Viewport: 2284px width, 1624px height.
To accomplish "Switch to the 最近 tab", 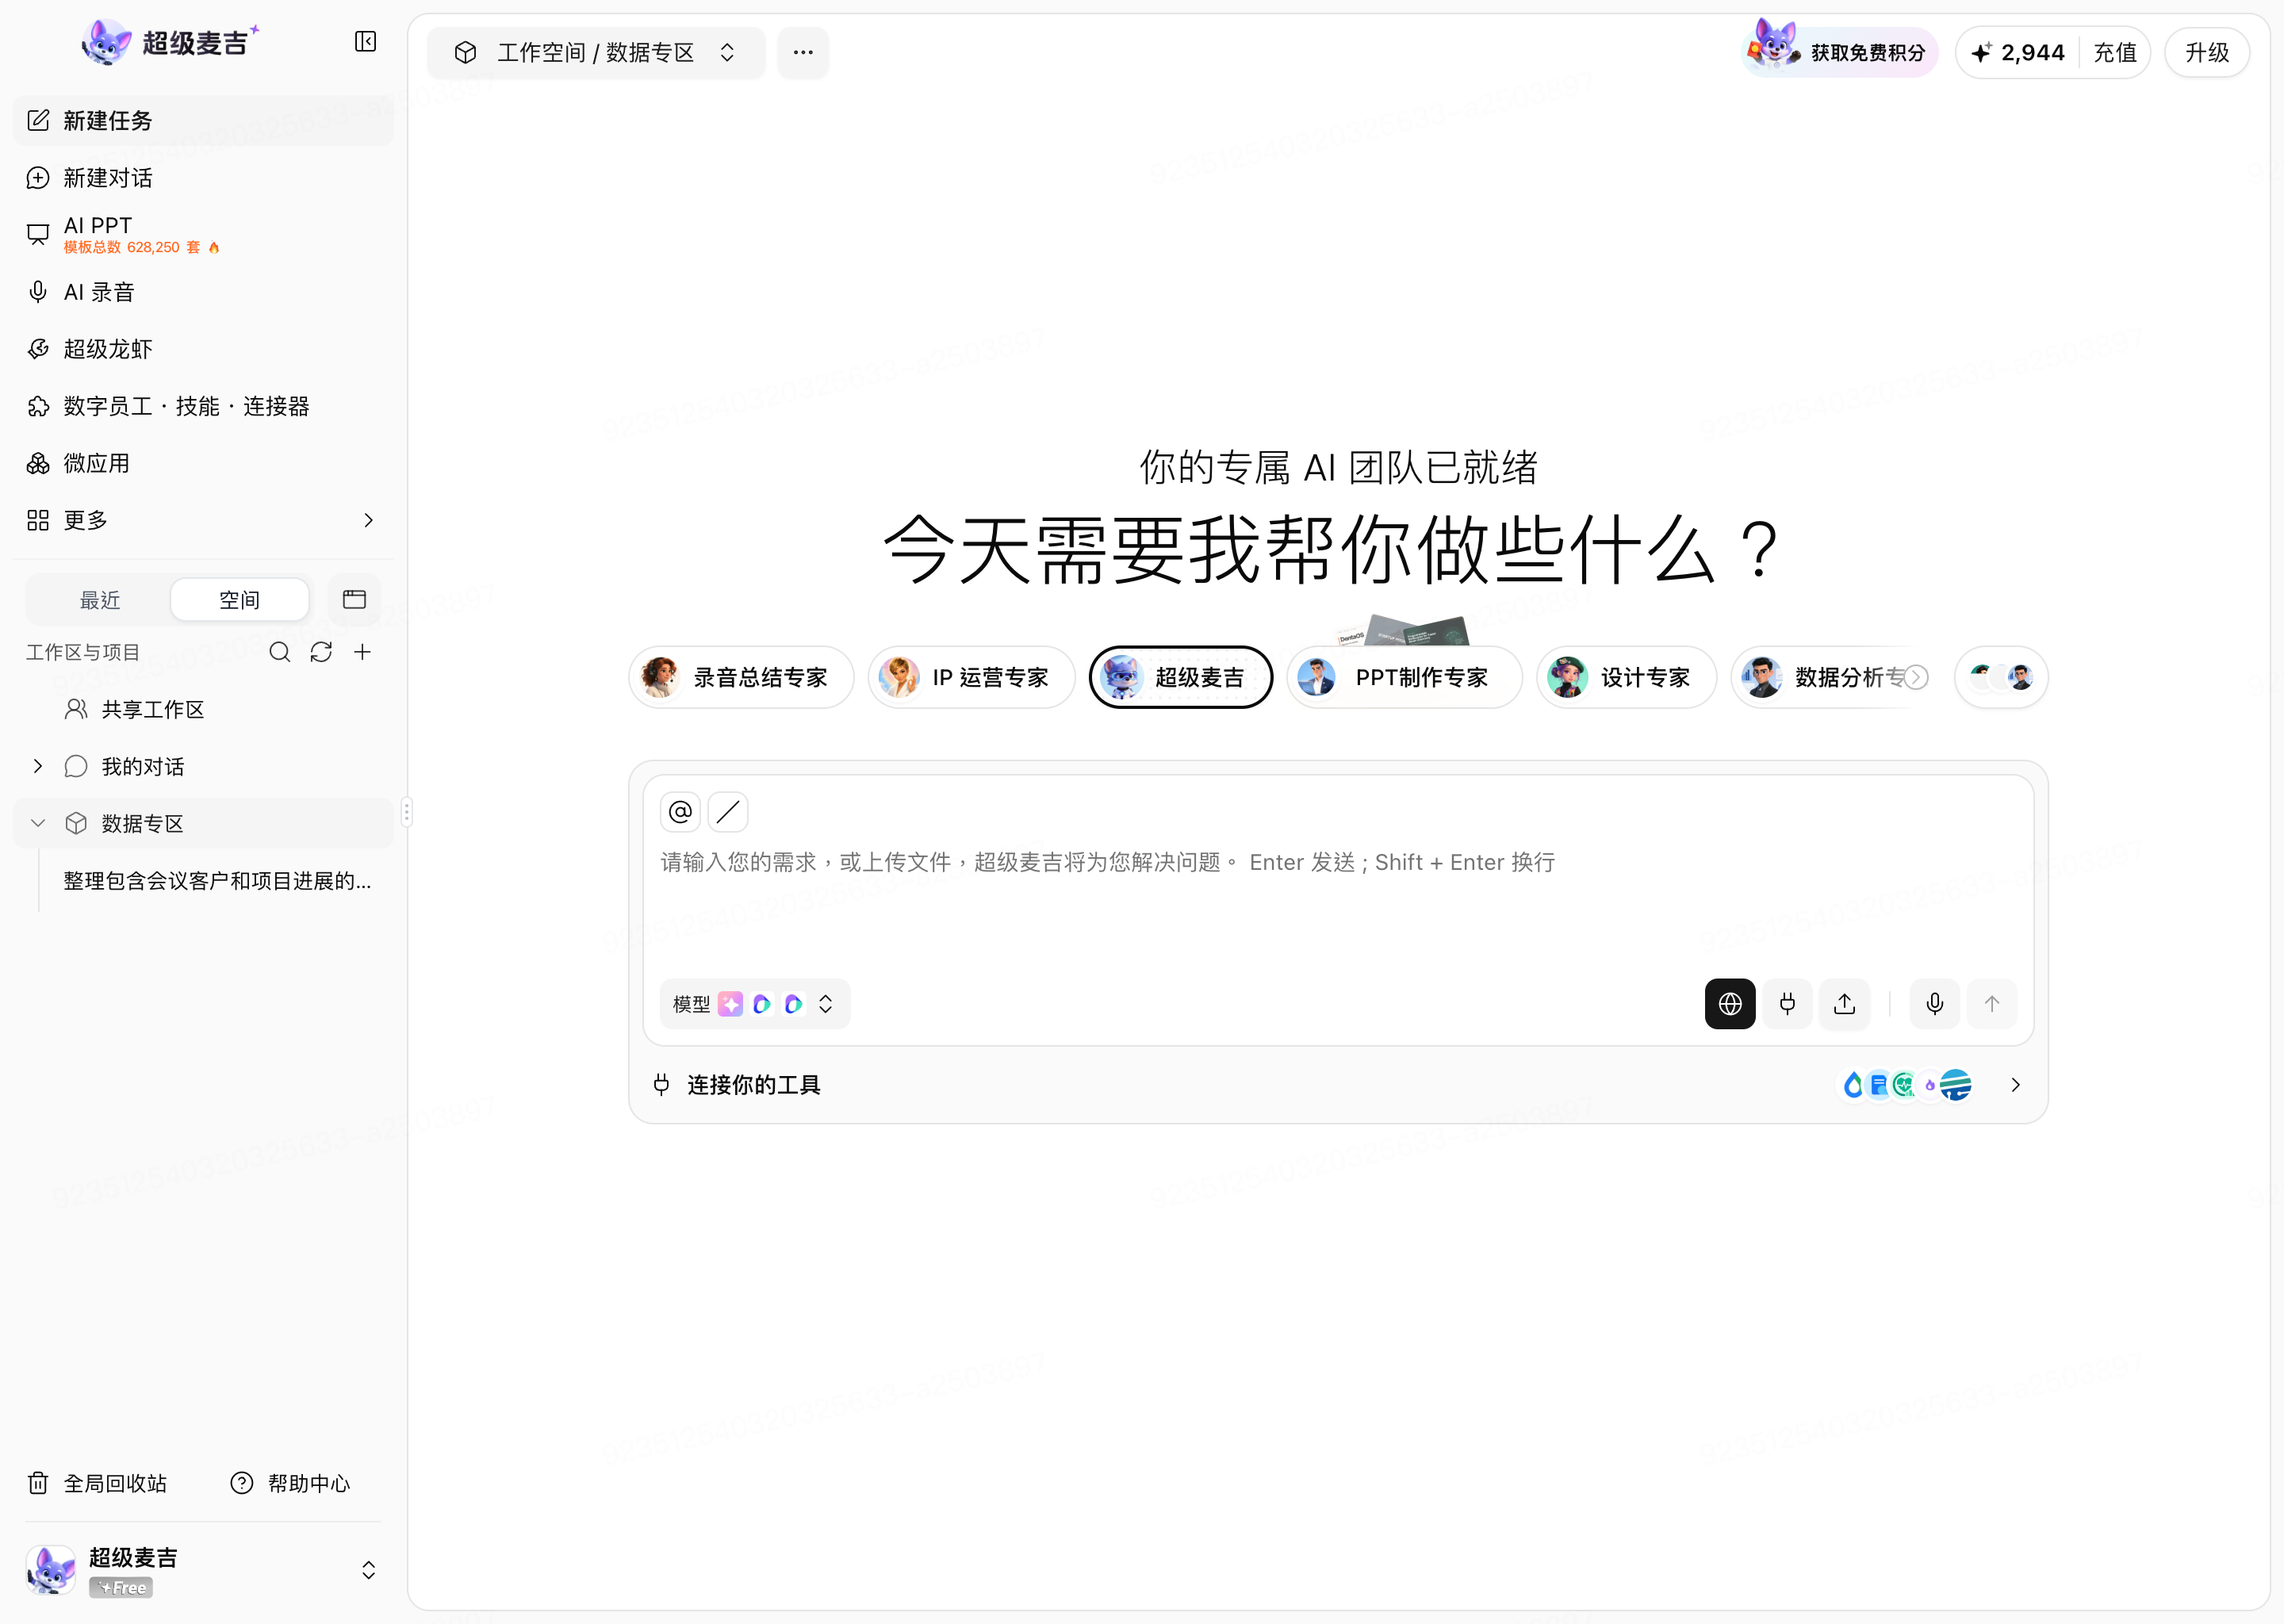I will [x=100, y=600].
